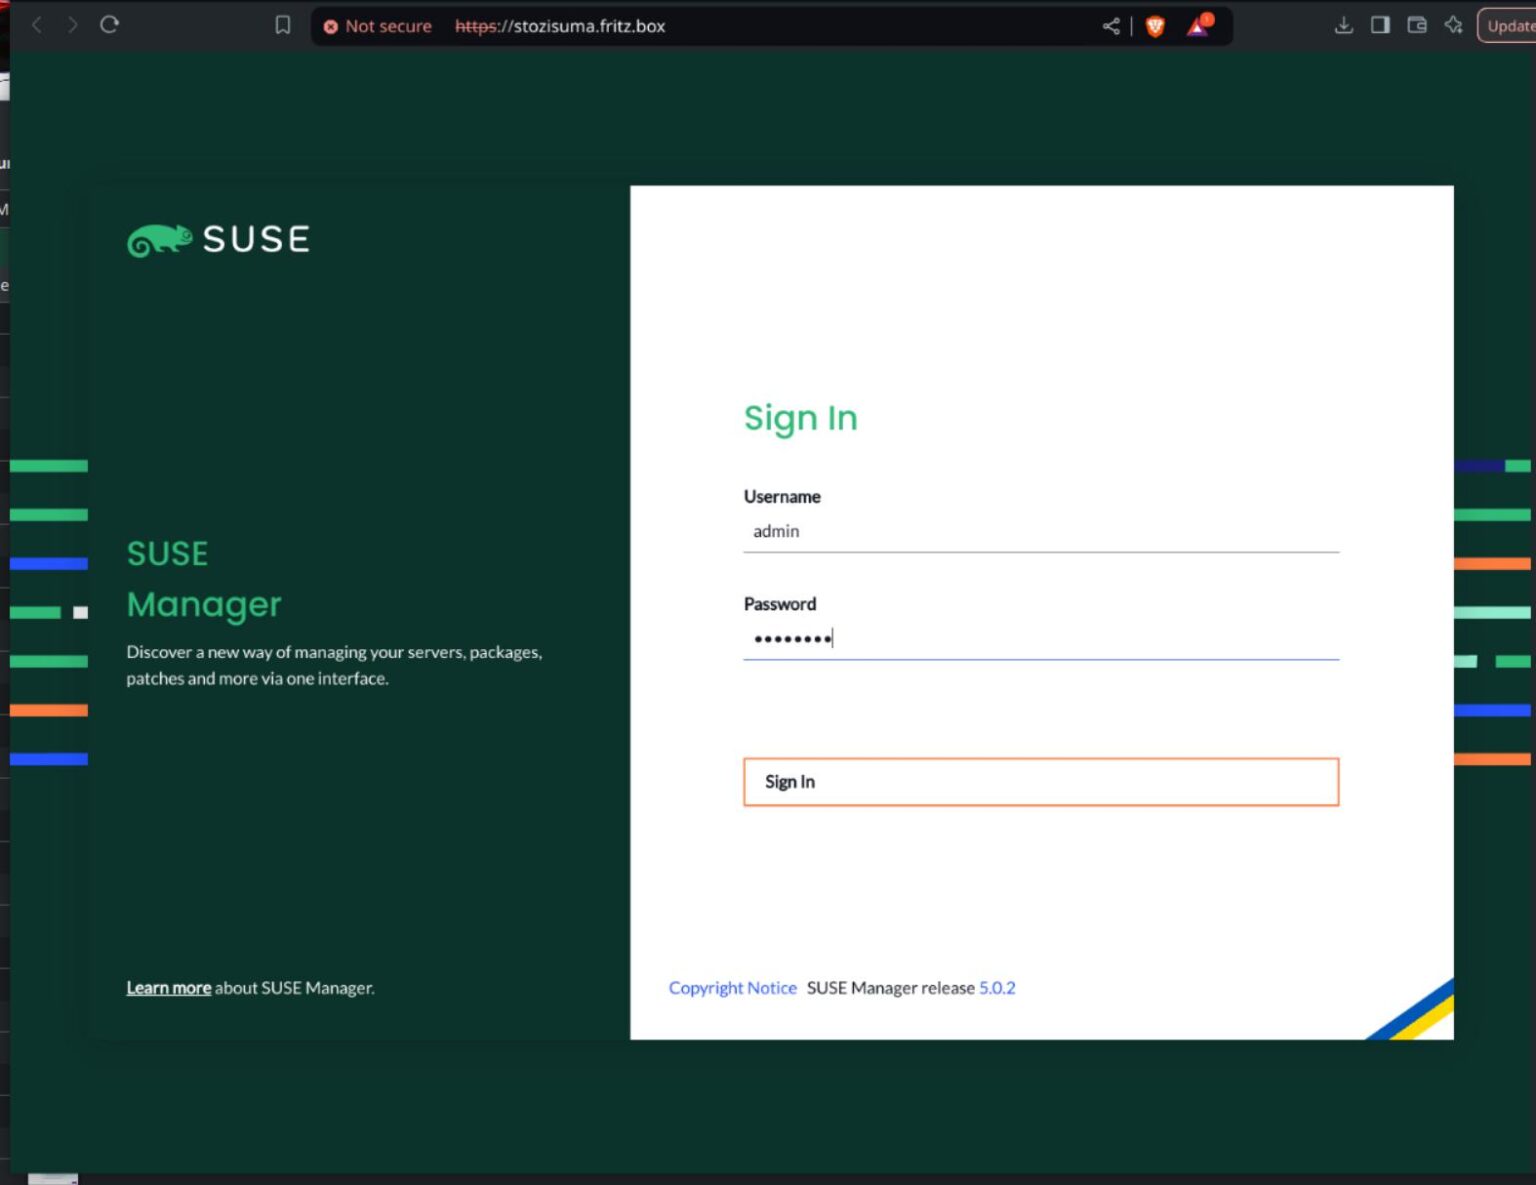Click the Password input field
Viewport: 1536px width, 1185px height.
tap(1040, 638)
